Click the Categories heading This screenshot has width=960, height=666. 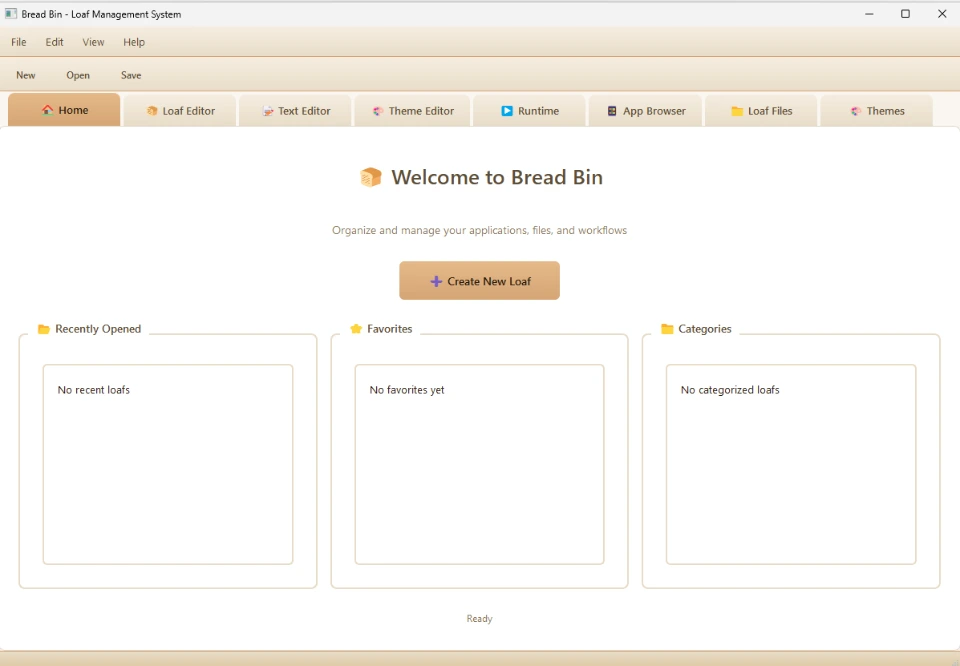(x=705, y=329)
